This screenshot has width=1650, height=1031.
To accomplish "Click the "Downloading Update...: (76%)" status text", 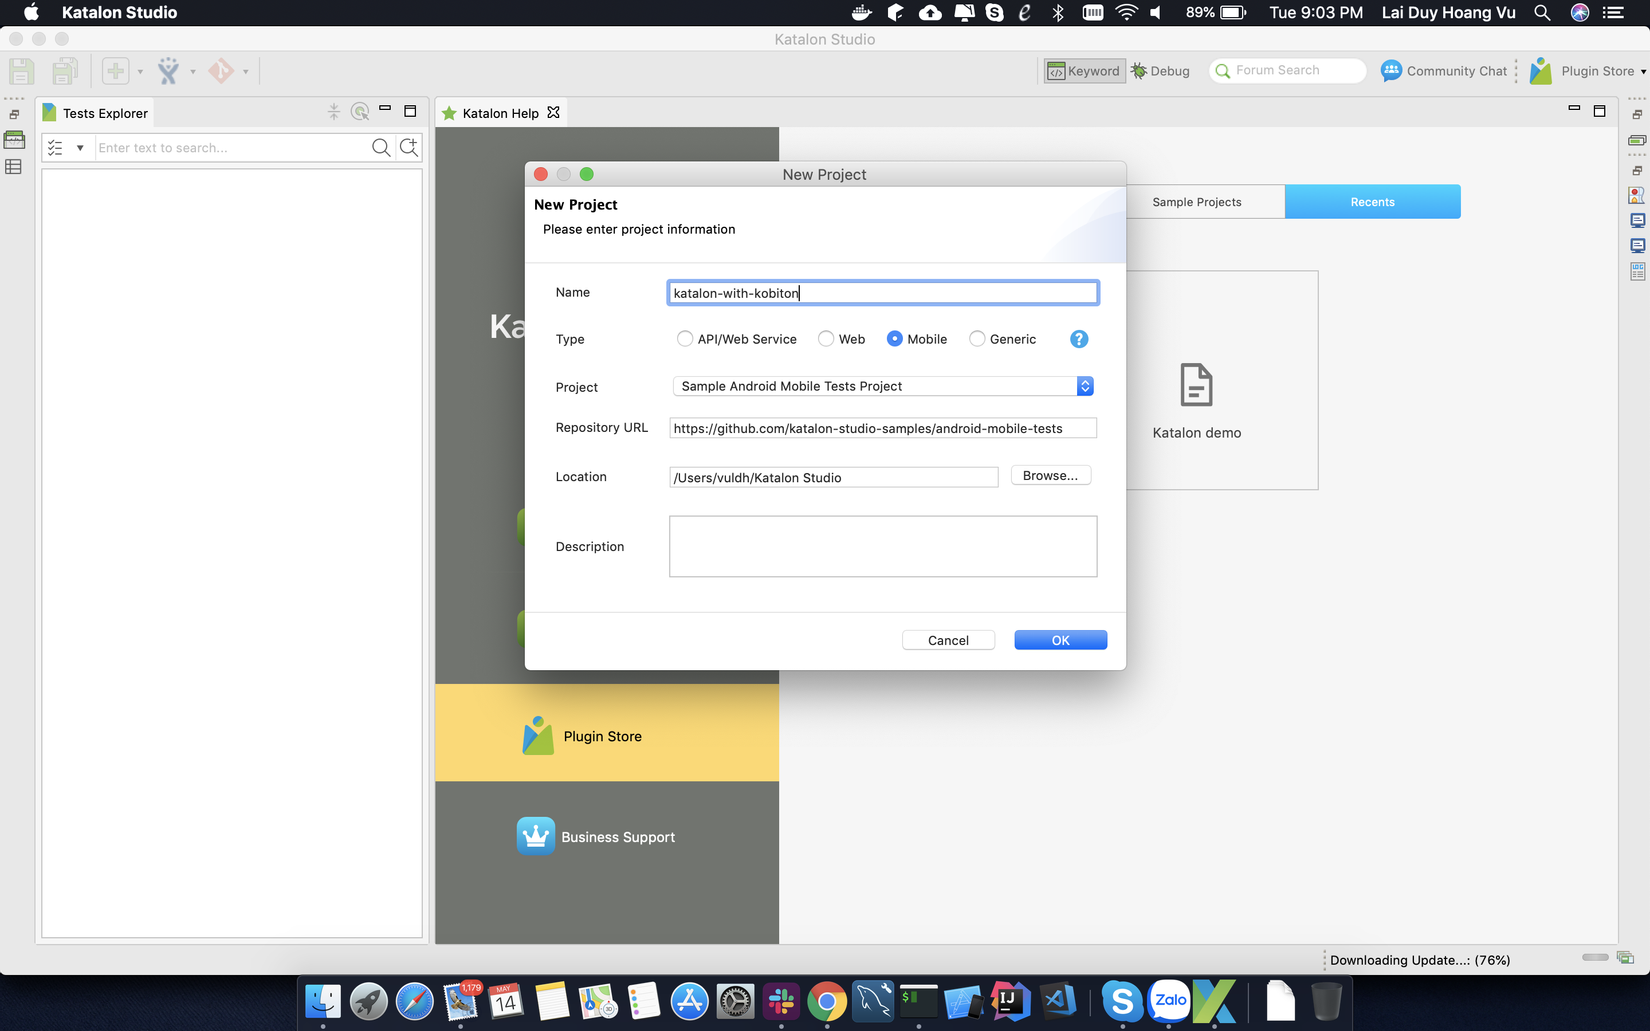I will (1420, 960).
